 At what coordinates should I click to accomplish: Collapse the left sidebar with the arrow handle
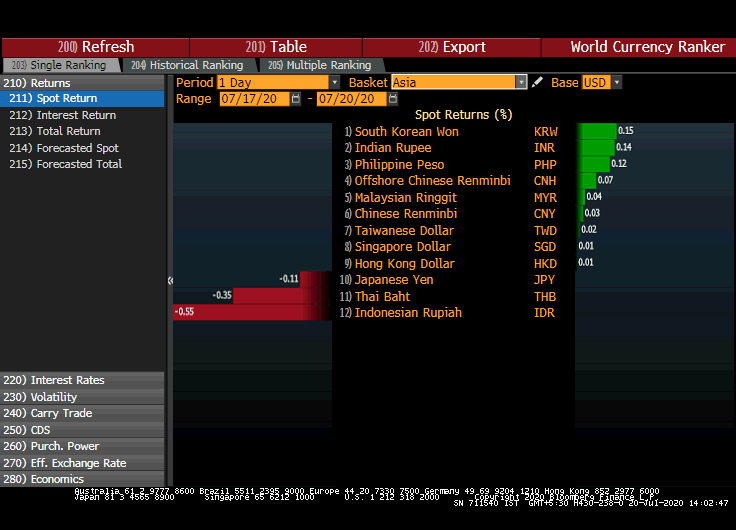[x=170, y=281]
